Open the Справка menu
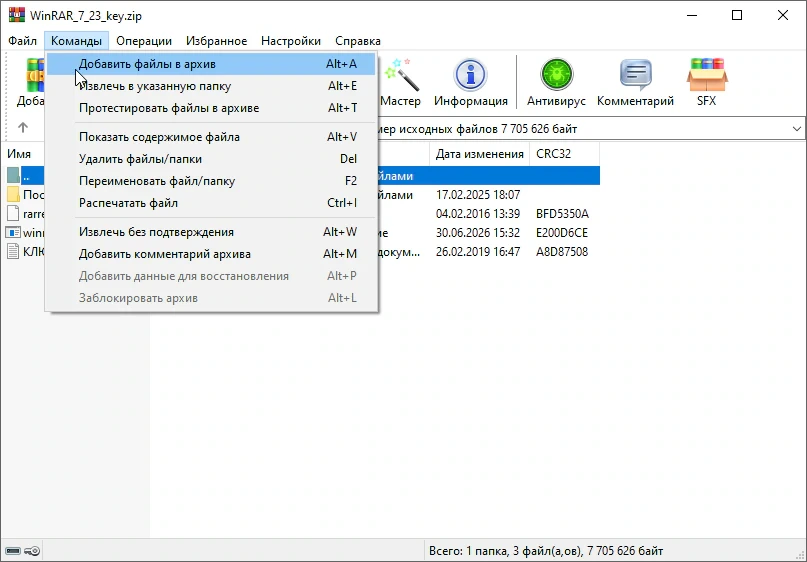This screenshot has width=807, height=562. tap(358, 41)
